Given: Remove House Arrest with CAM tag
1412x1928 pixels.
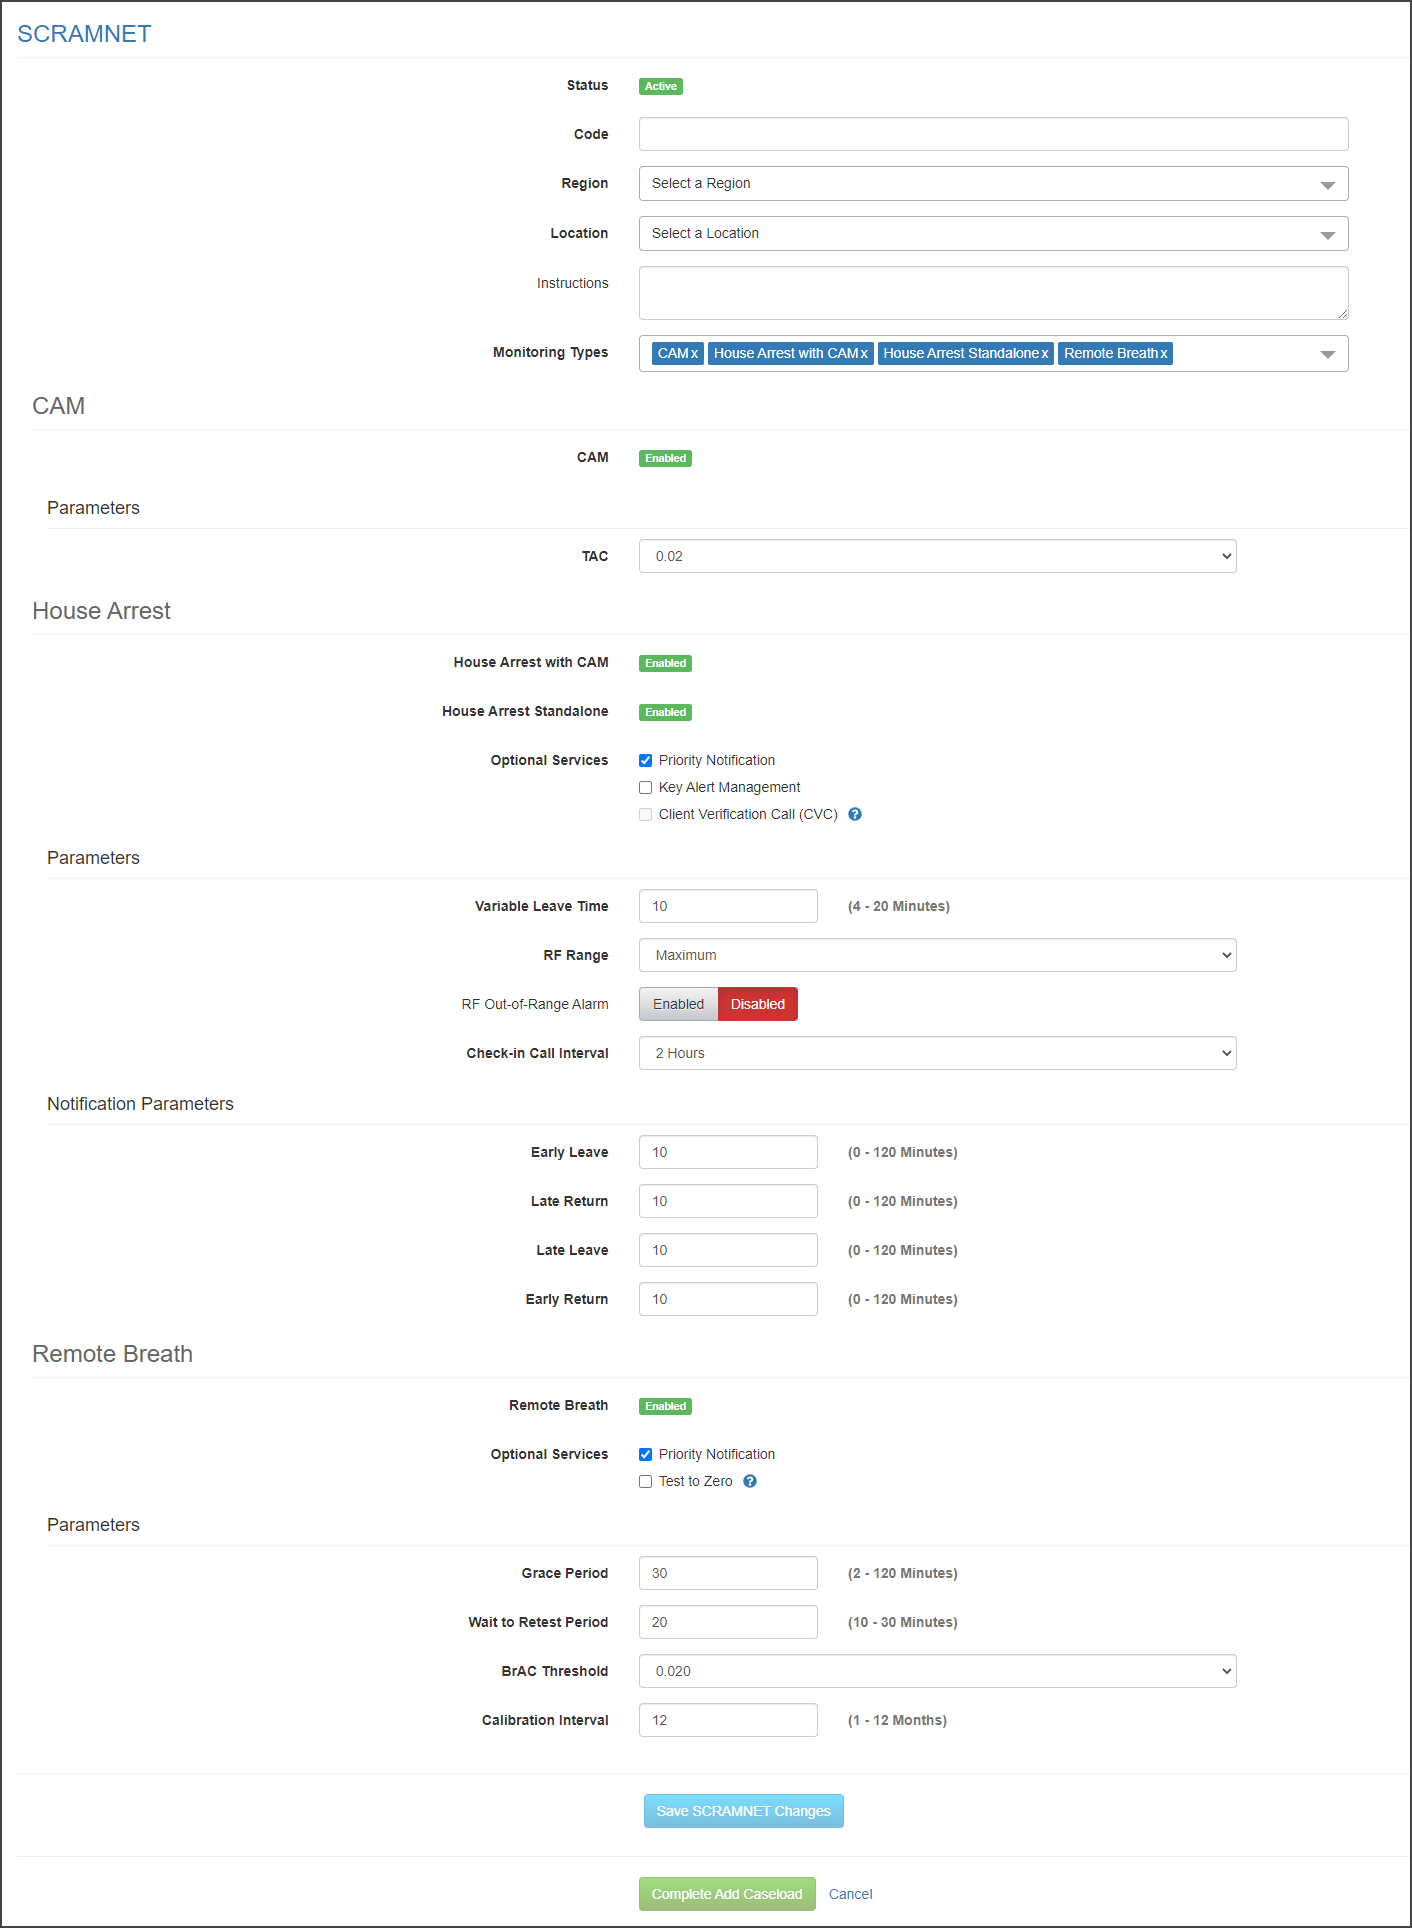Looking at the screenshot, I should coord(864,354).
